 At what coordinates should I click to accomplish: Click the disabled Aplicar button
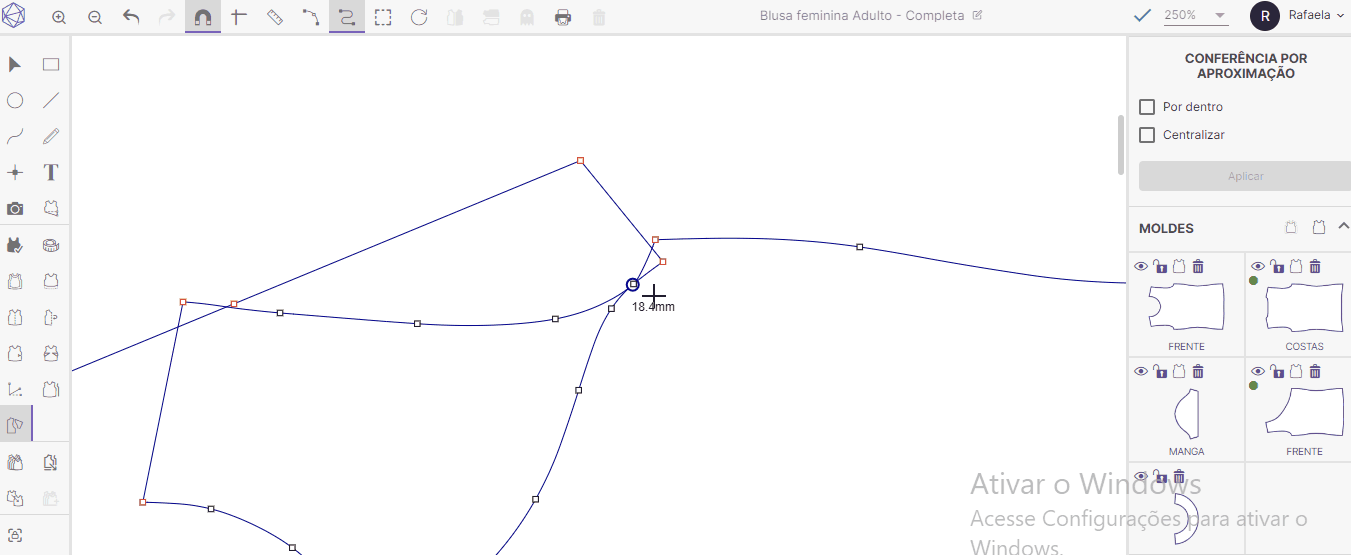pos(1245,176)
